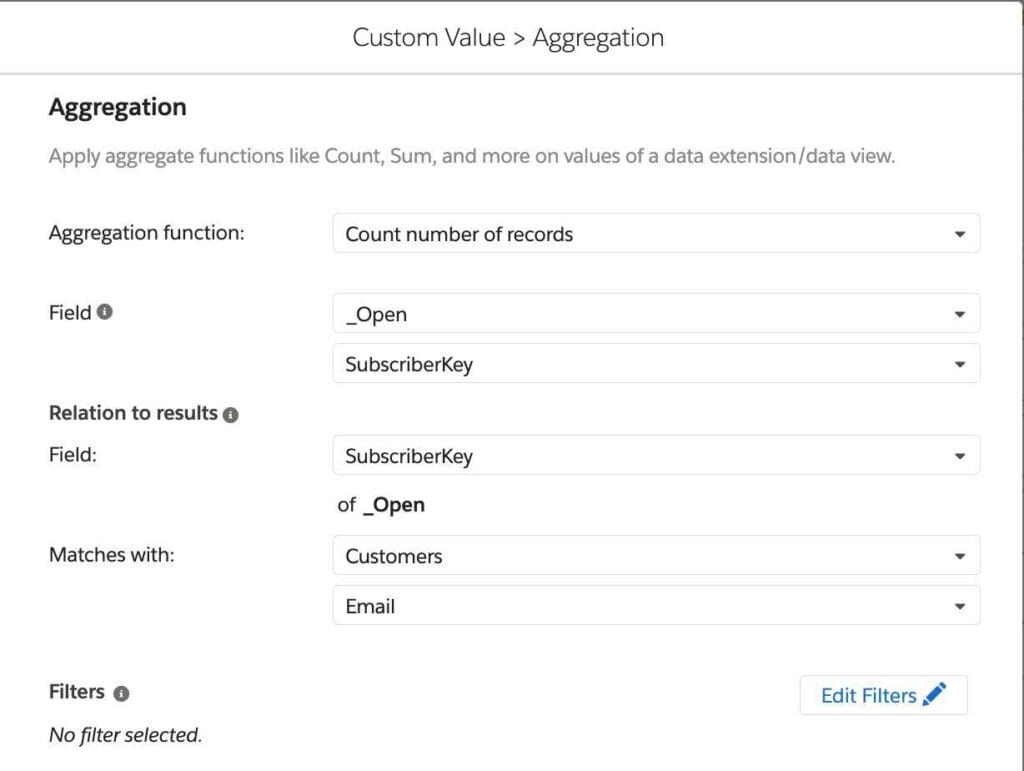Click the Field info icon
Screen dimensions: 1024x771
pyautogui.click(x=106, y=311)
